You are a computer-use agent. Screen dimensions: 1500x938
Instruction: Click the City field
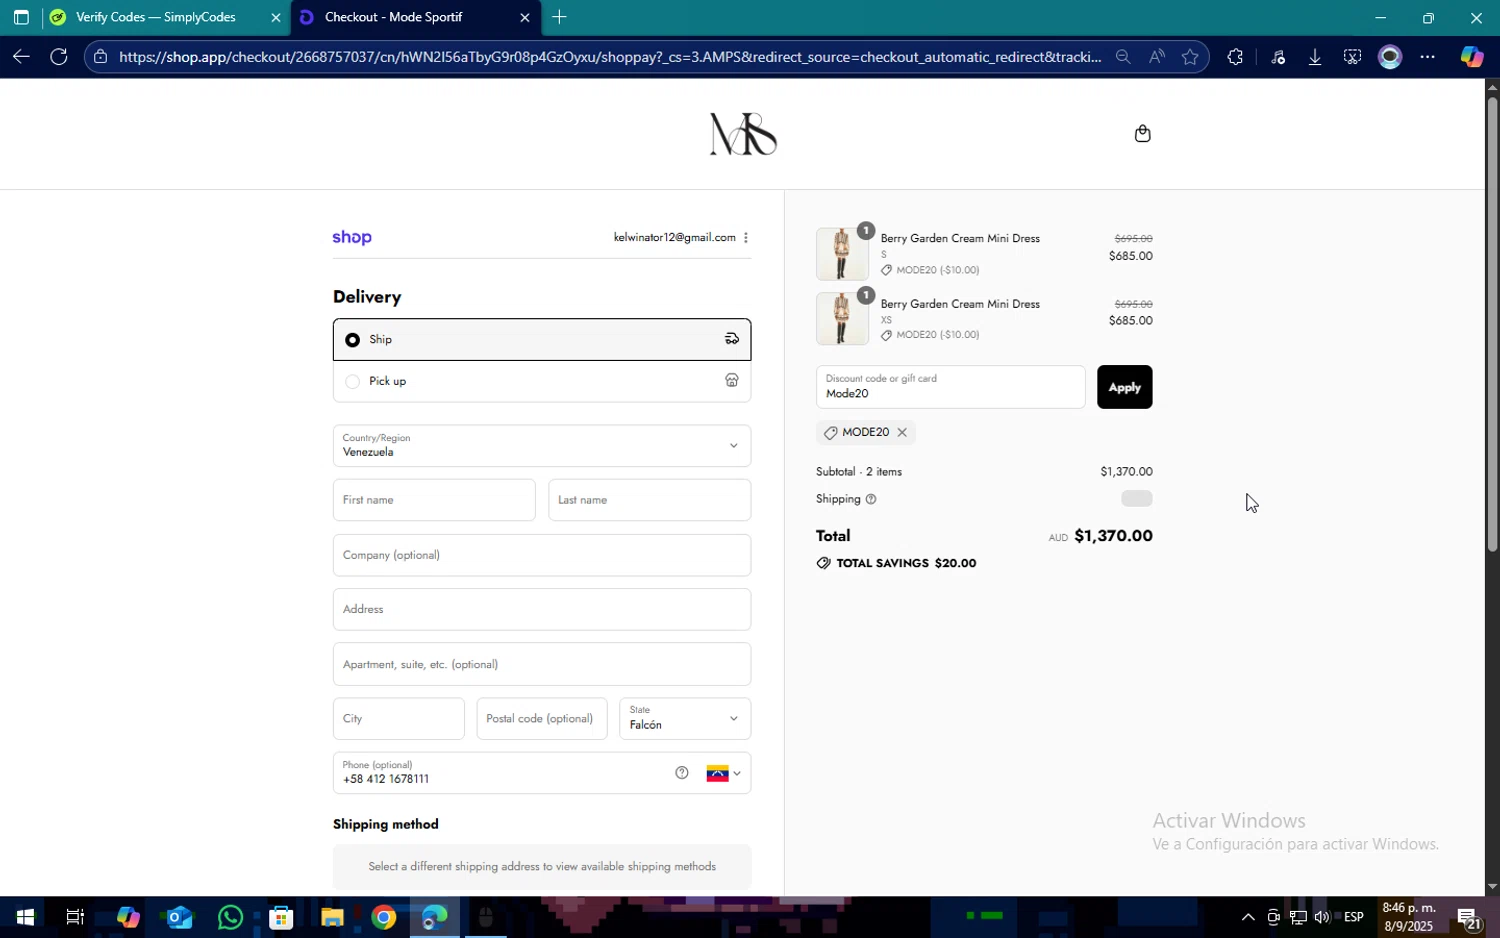[398, 719]
